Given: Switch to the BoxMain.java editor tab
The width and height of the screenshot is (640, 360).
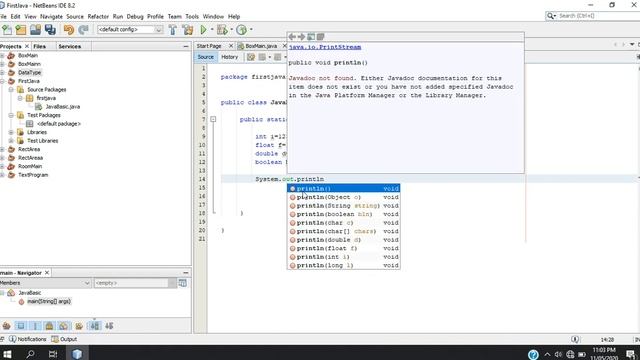Looking at the screenshot, I should [261, 46].
